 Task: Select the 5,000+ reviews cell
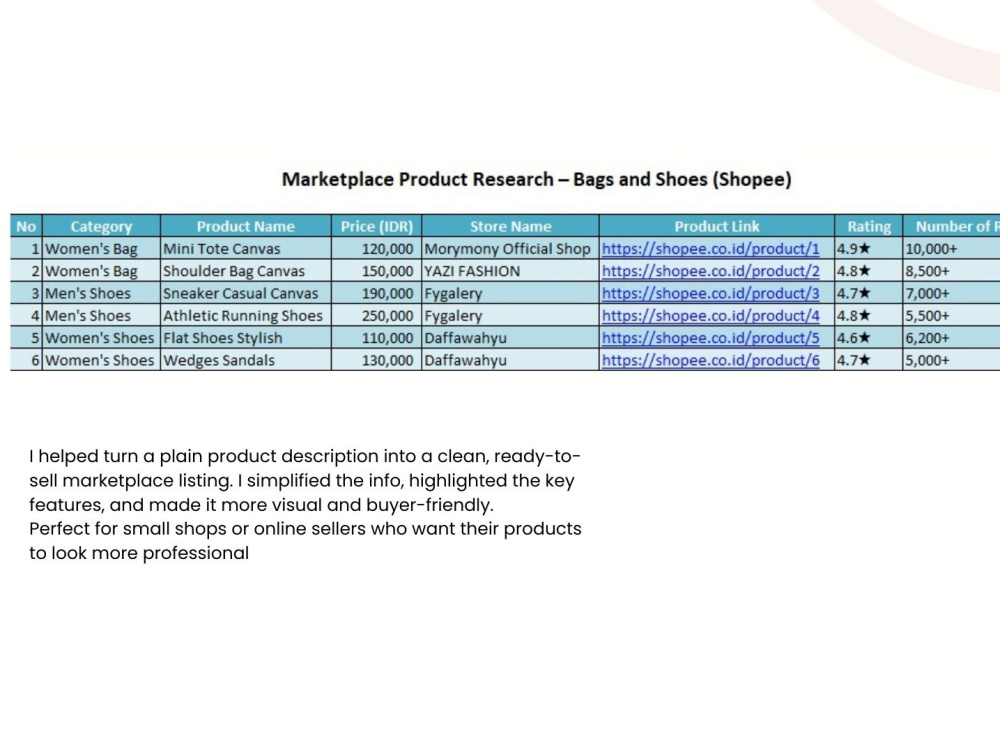pos(952,360)
